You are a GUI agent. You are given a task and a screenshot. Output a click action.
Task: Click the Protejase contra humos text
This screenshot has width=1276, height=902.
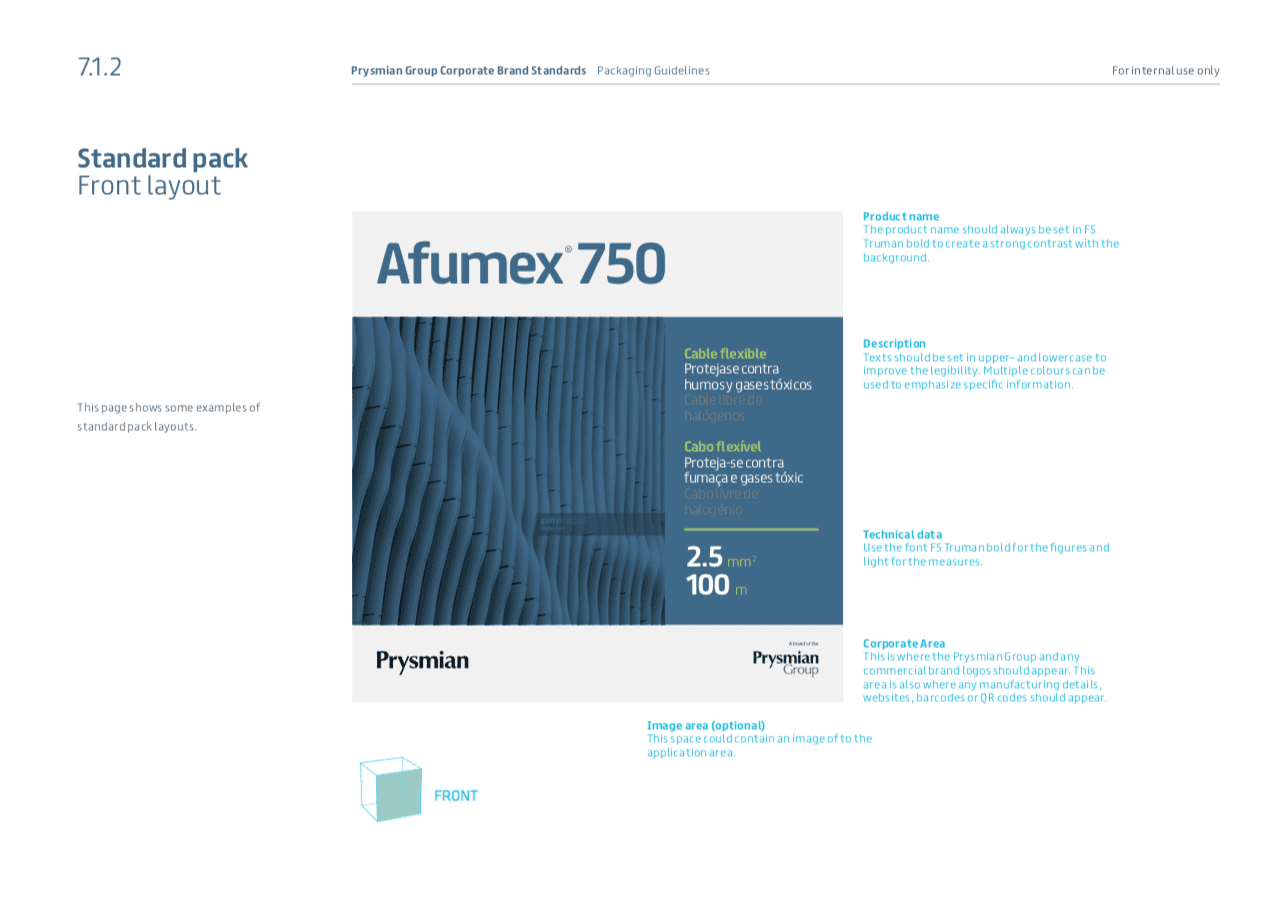pos(748,377)
